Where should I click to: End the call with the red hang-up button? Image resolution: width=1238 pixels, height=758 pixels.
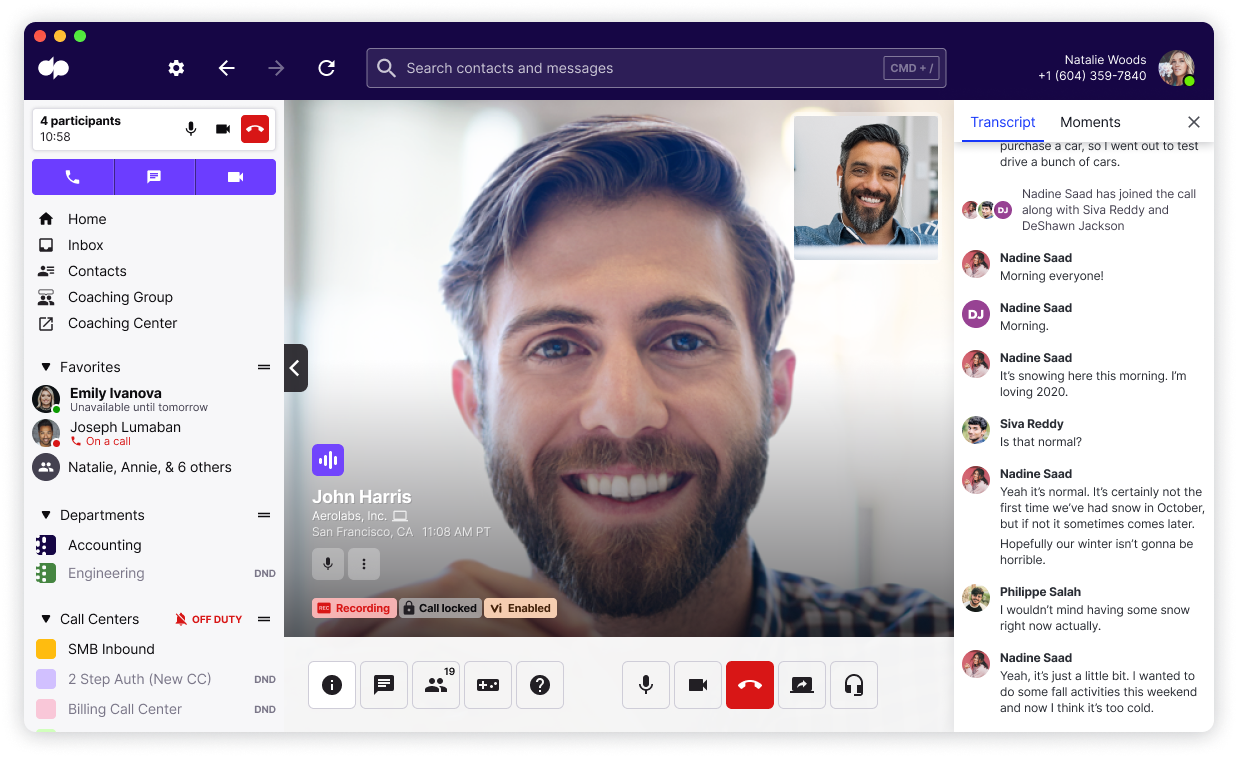coord(750,685)
